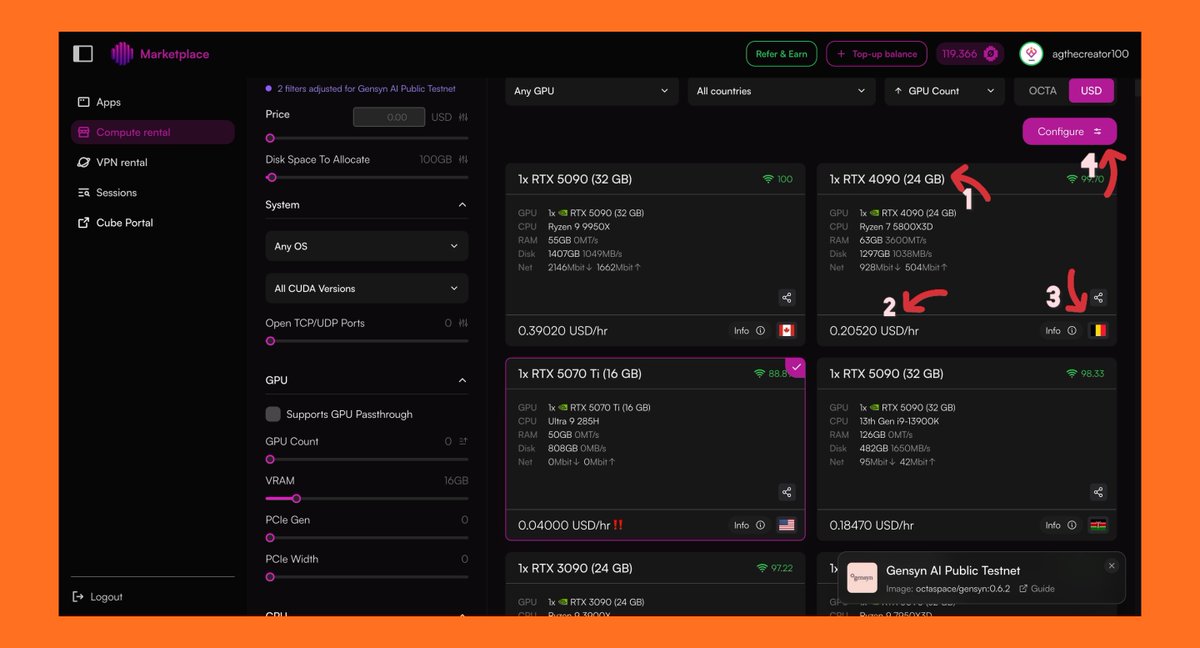The image size is (1200, 648).
Task: Click the Price range icon
Action: 463,117
